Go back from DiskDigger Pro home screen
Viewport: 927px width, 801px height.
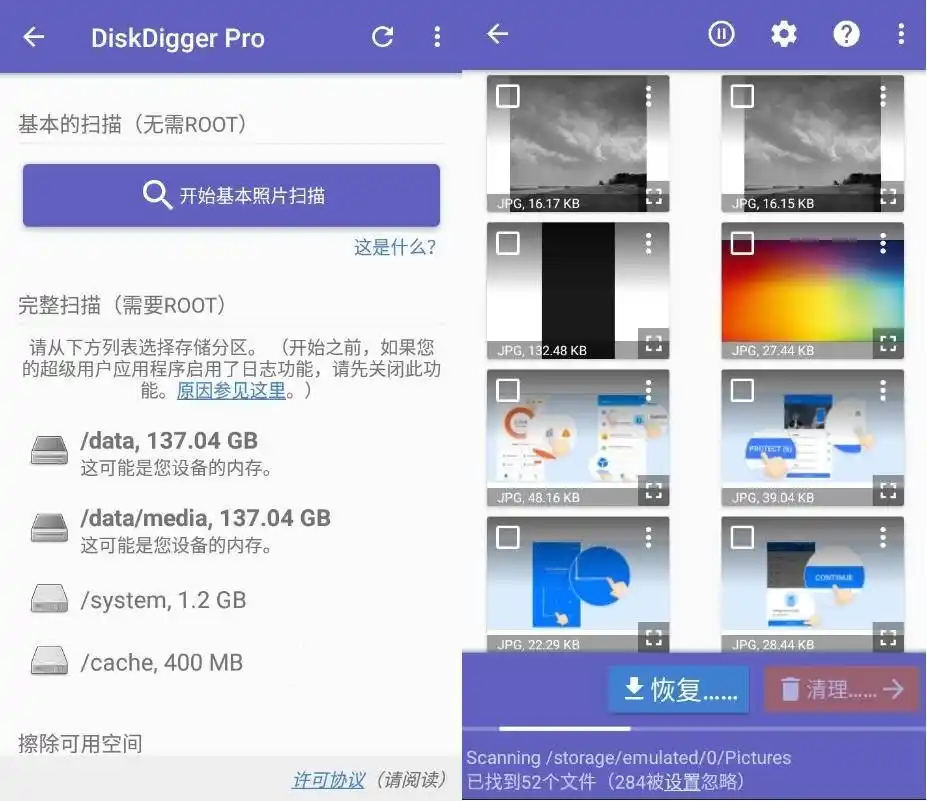pos(34,37)
